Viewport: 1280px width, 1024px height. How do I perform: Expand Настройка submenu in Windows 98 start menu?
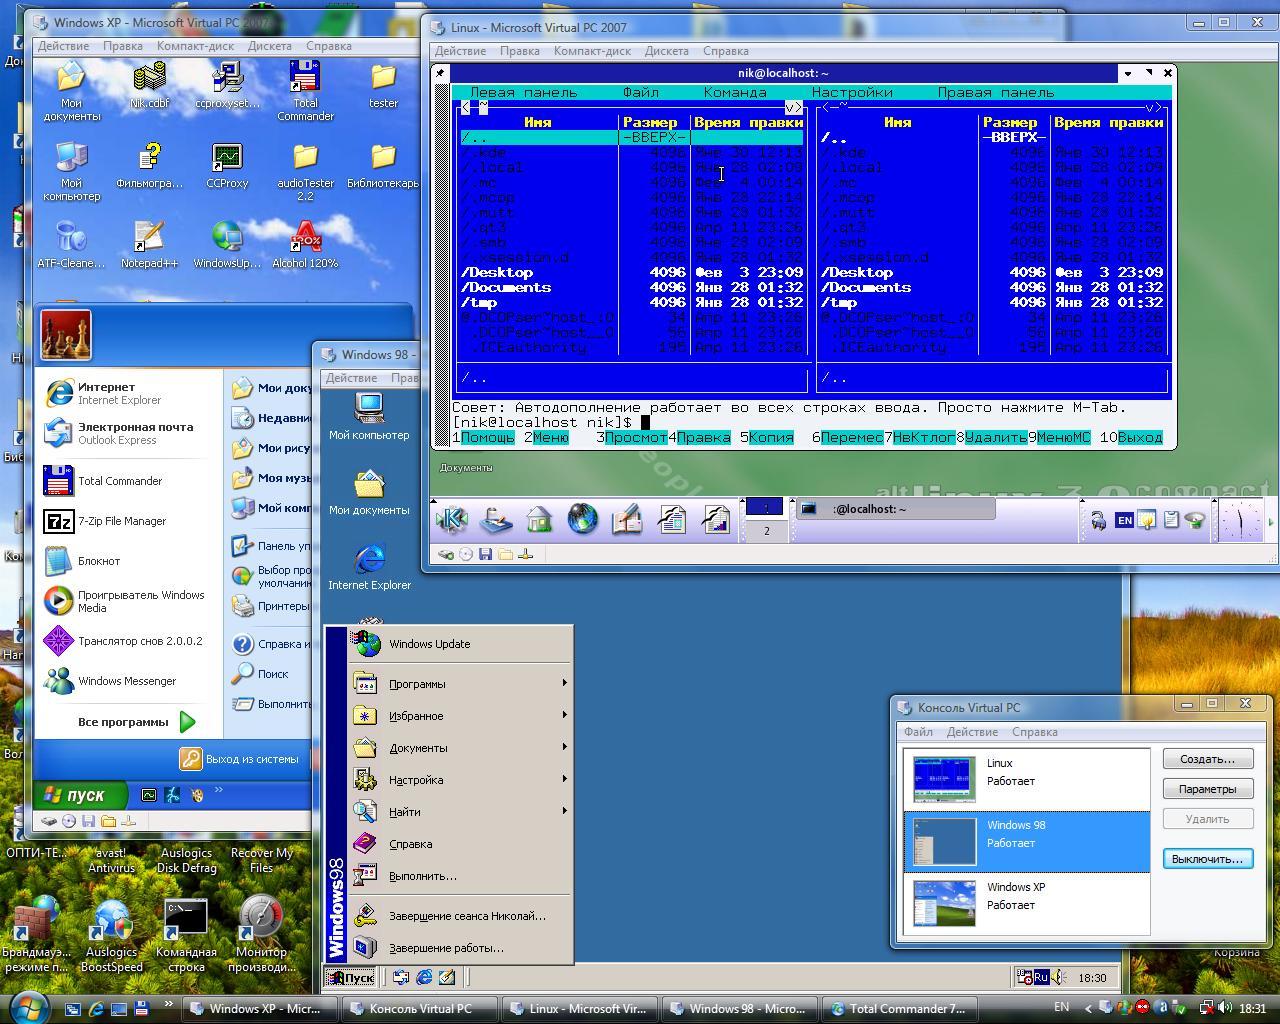pos(460,780)
